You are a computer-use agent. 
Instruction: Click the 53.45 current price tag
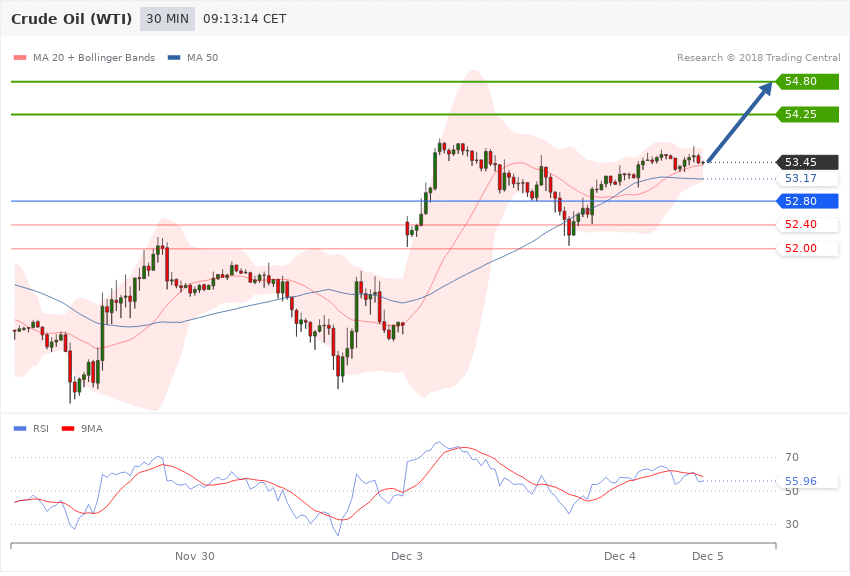(x=807, y=162)
